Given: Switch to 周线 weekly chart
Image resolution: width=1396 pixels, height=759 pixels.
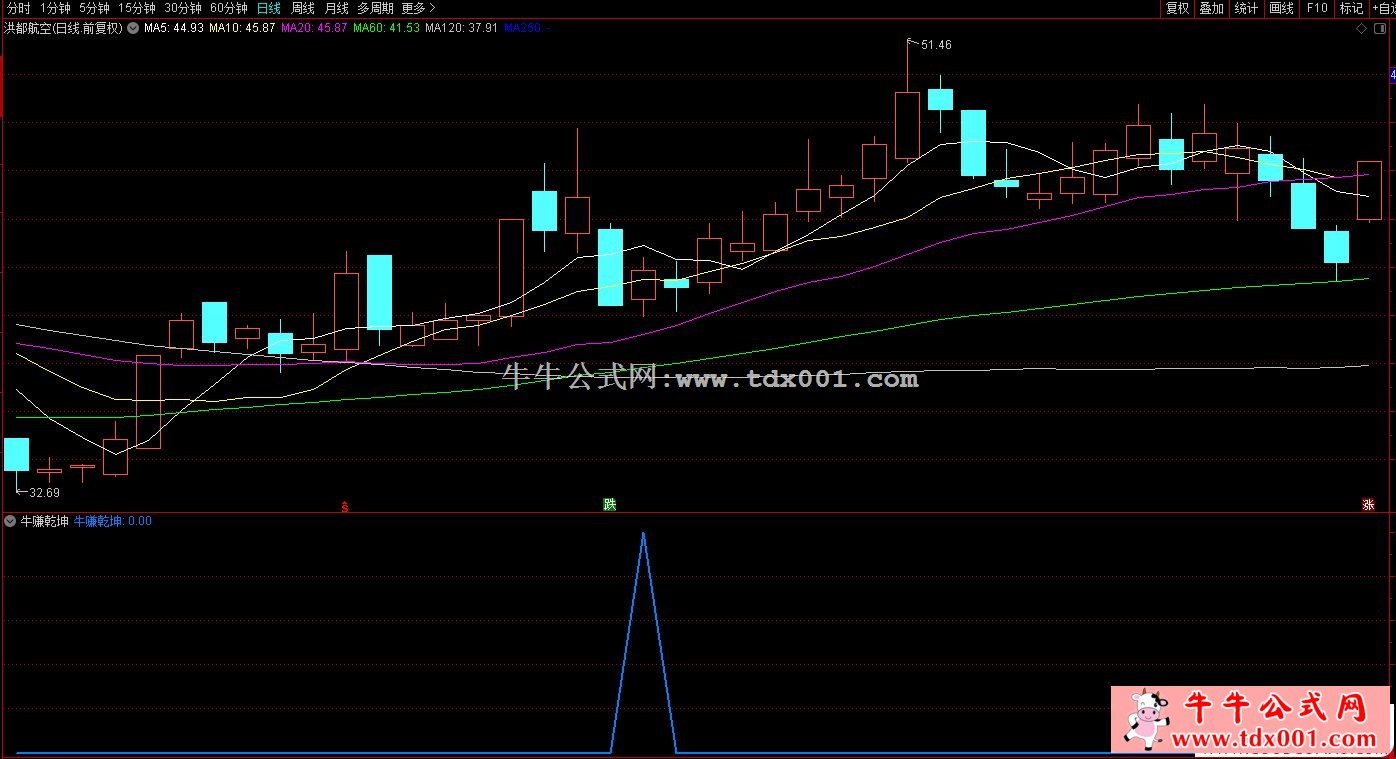Looking at the screenshot, I should pyautogui.click(x=303, y=8).
